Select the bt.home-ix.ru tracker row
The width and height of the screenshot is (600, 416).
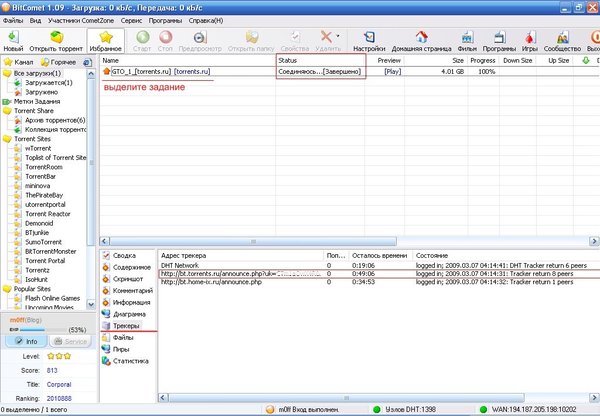click(x=379, y=282)
